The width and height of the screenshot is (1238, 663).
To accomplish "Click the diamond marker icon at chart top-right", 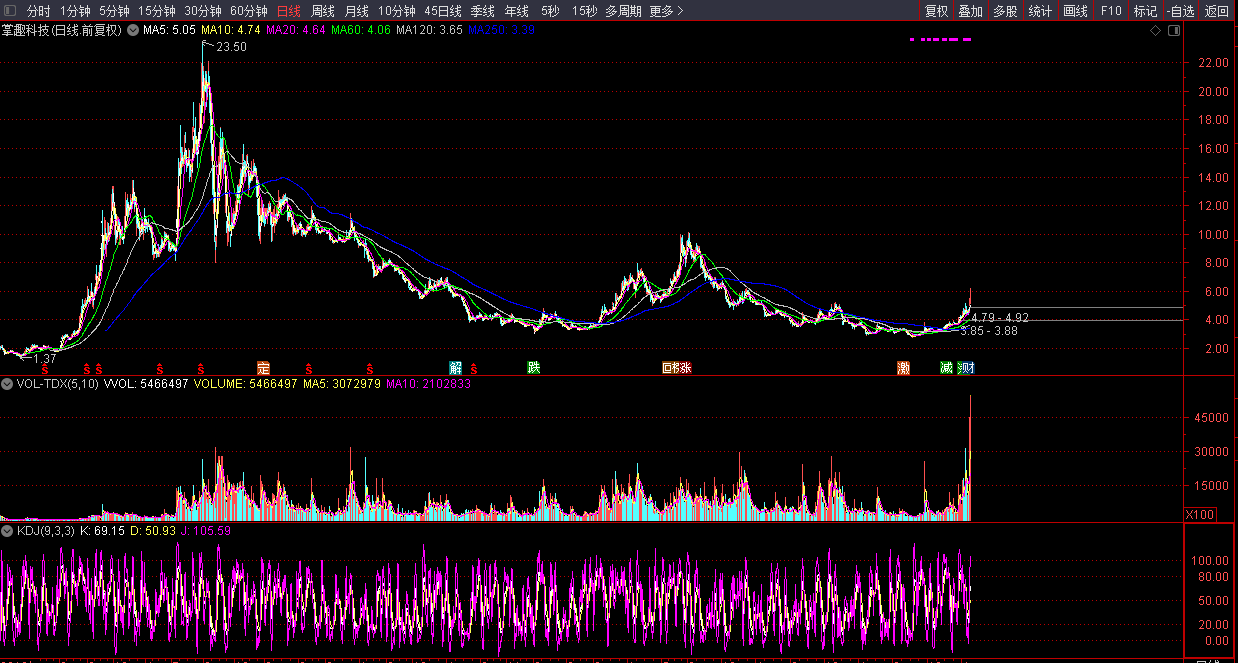I will pyautogui.click(x=1156, y=31).
